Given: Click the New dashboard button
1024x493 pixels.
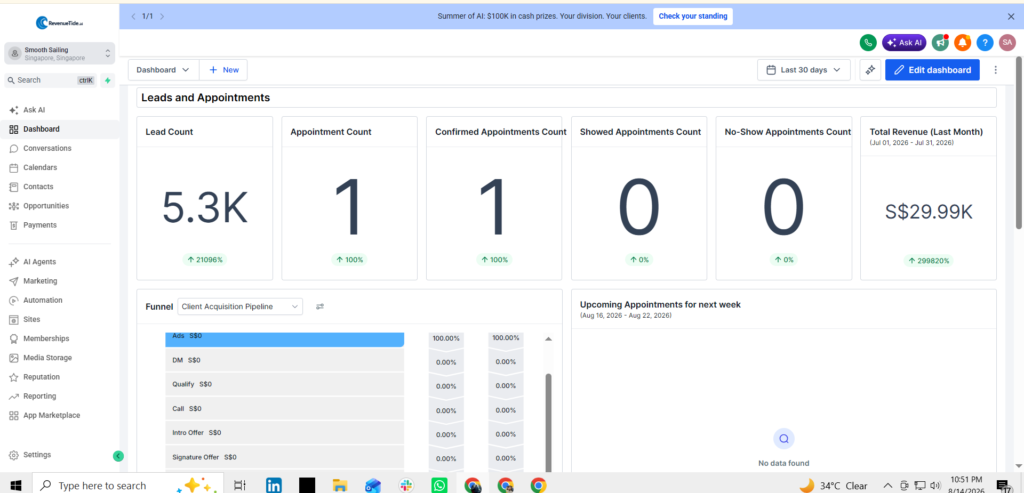Looking at the screenshot, I should [x=223, y=70].
